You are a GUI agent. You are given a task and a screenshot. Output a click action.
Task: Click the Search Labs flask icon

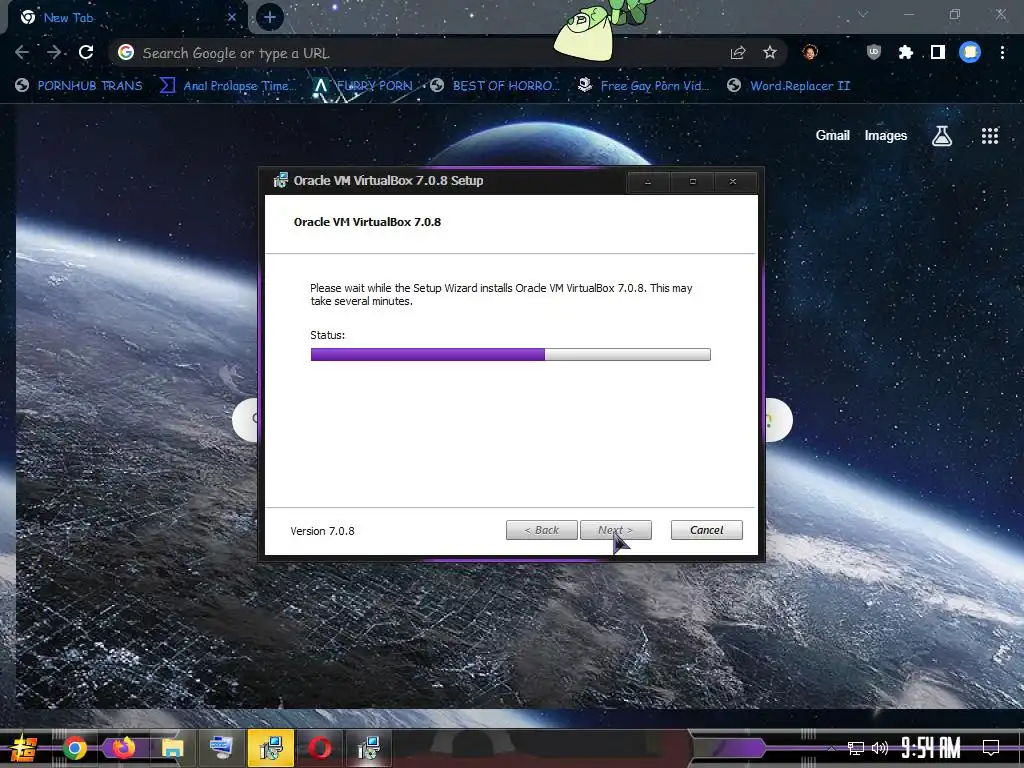pos(942,136)
